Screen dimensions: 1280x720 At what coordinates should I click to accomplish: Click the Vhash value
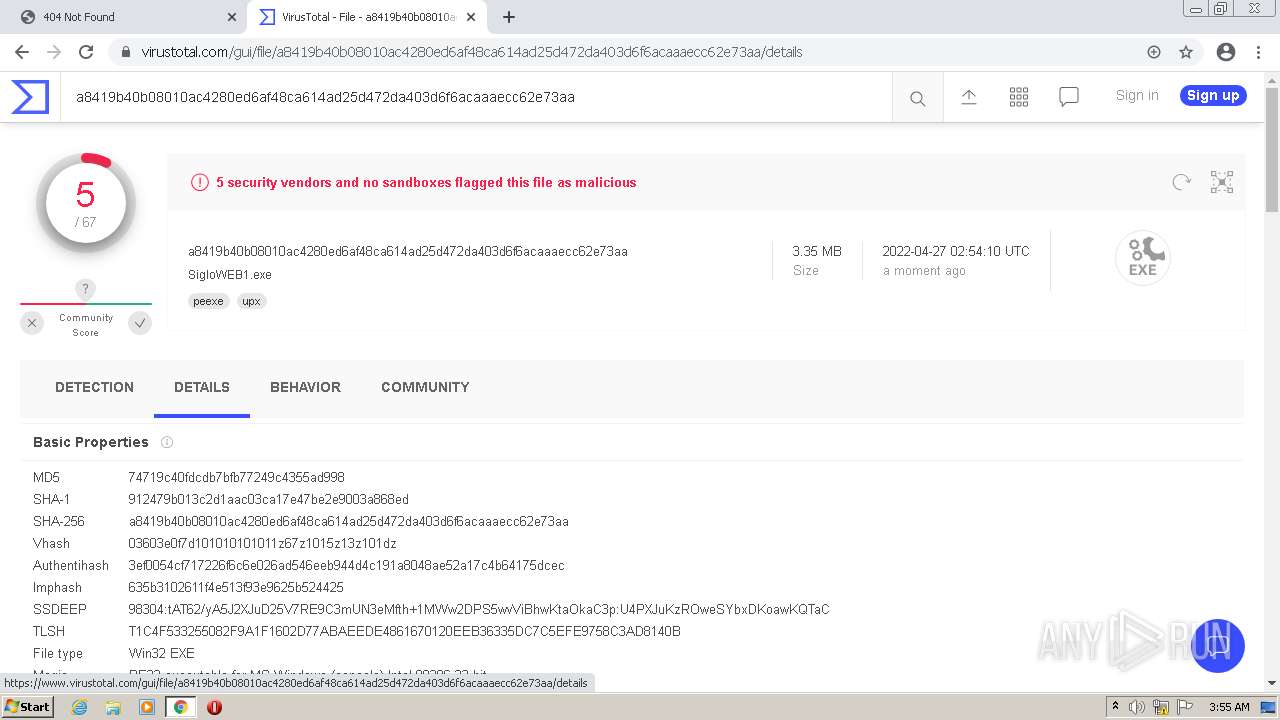tap(262, 543)
